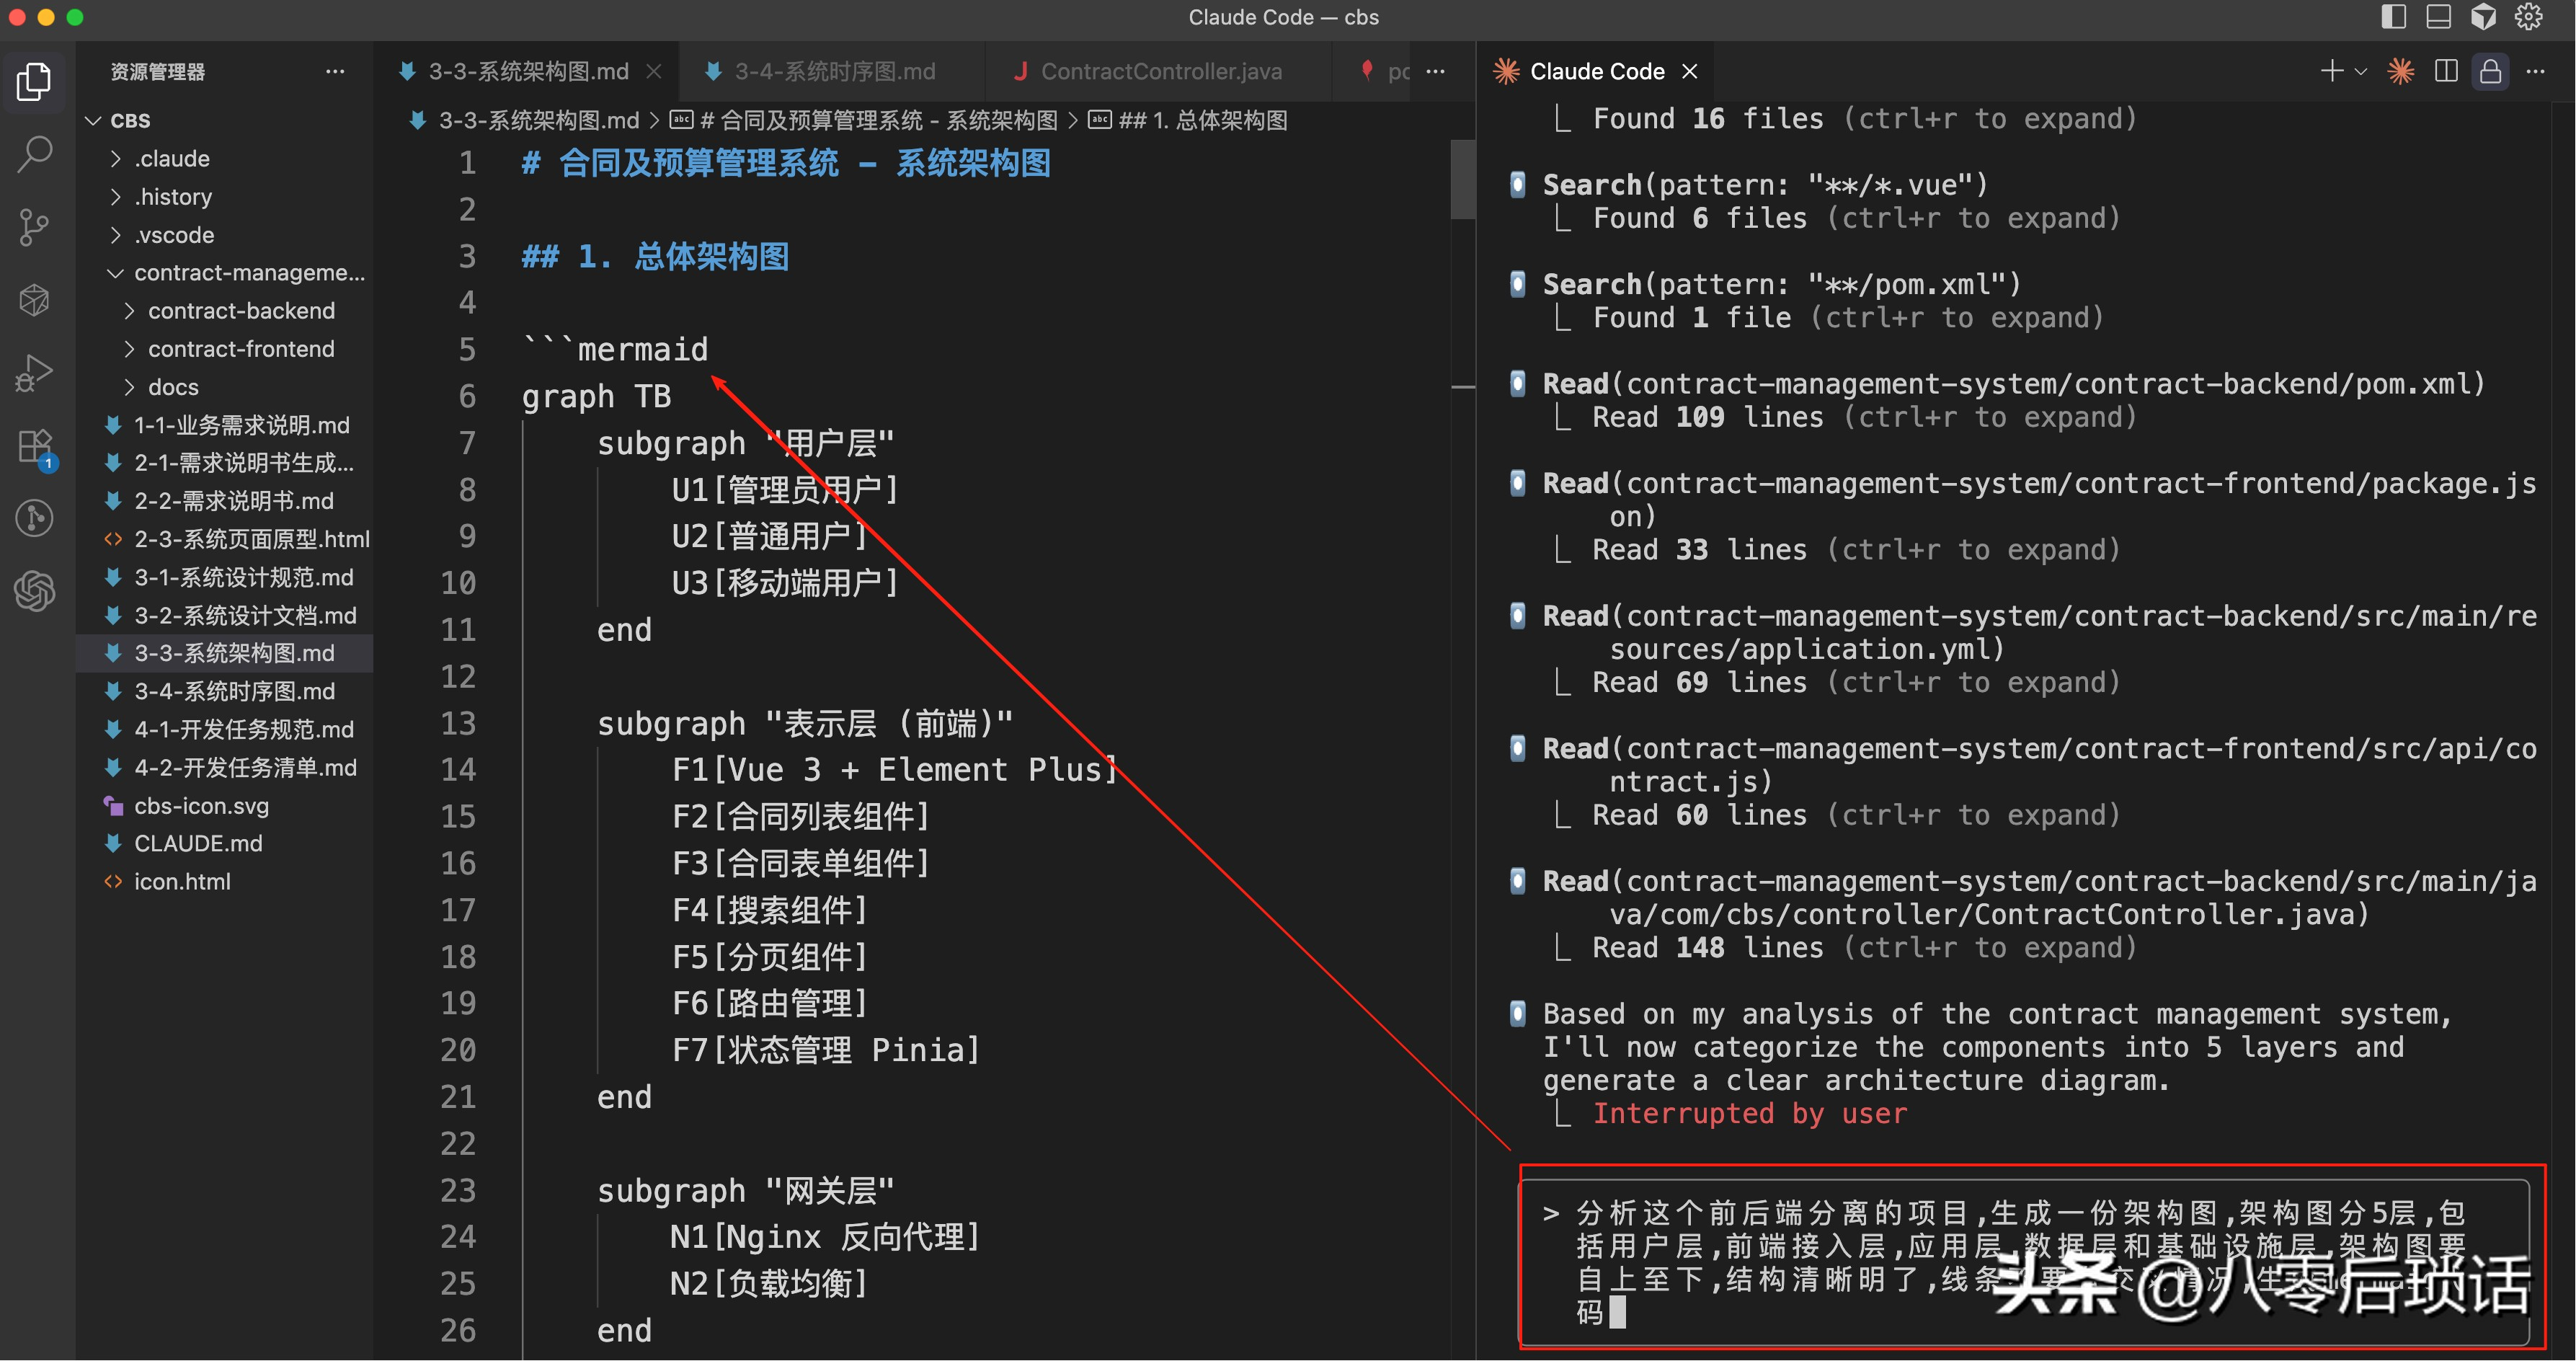Close the 3-3-系统架构图.md tab
2576x1361 pixels.
[654, 71]
